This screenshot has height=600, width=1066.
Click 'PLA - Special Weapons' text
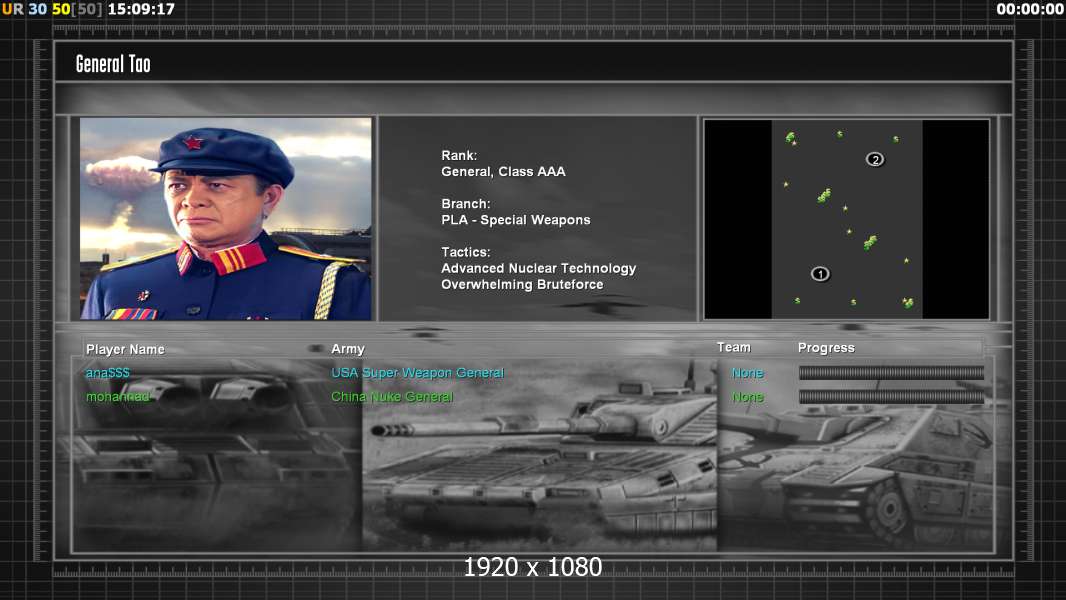point(515,220)
